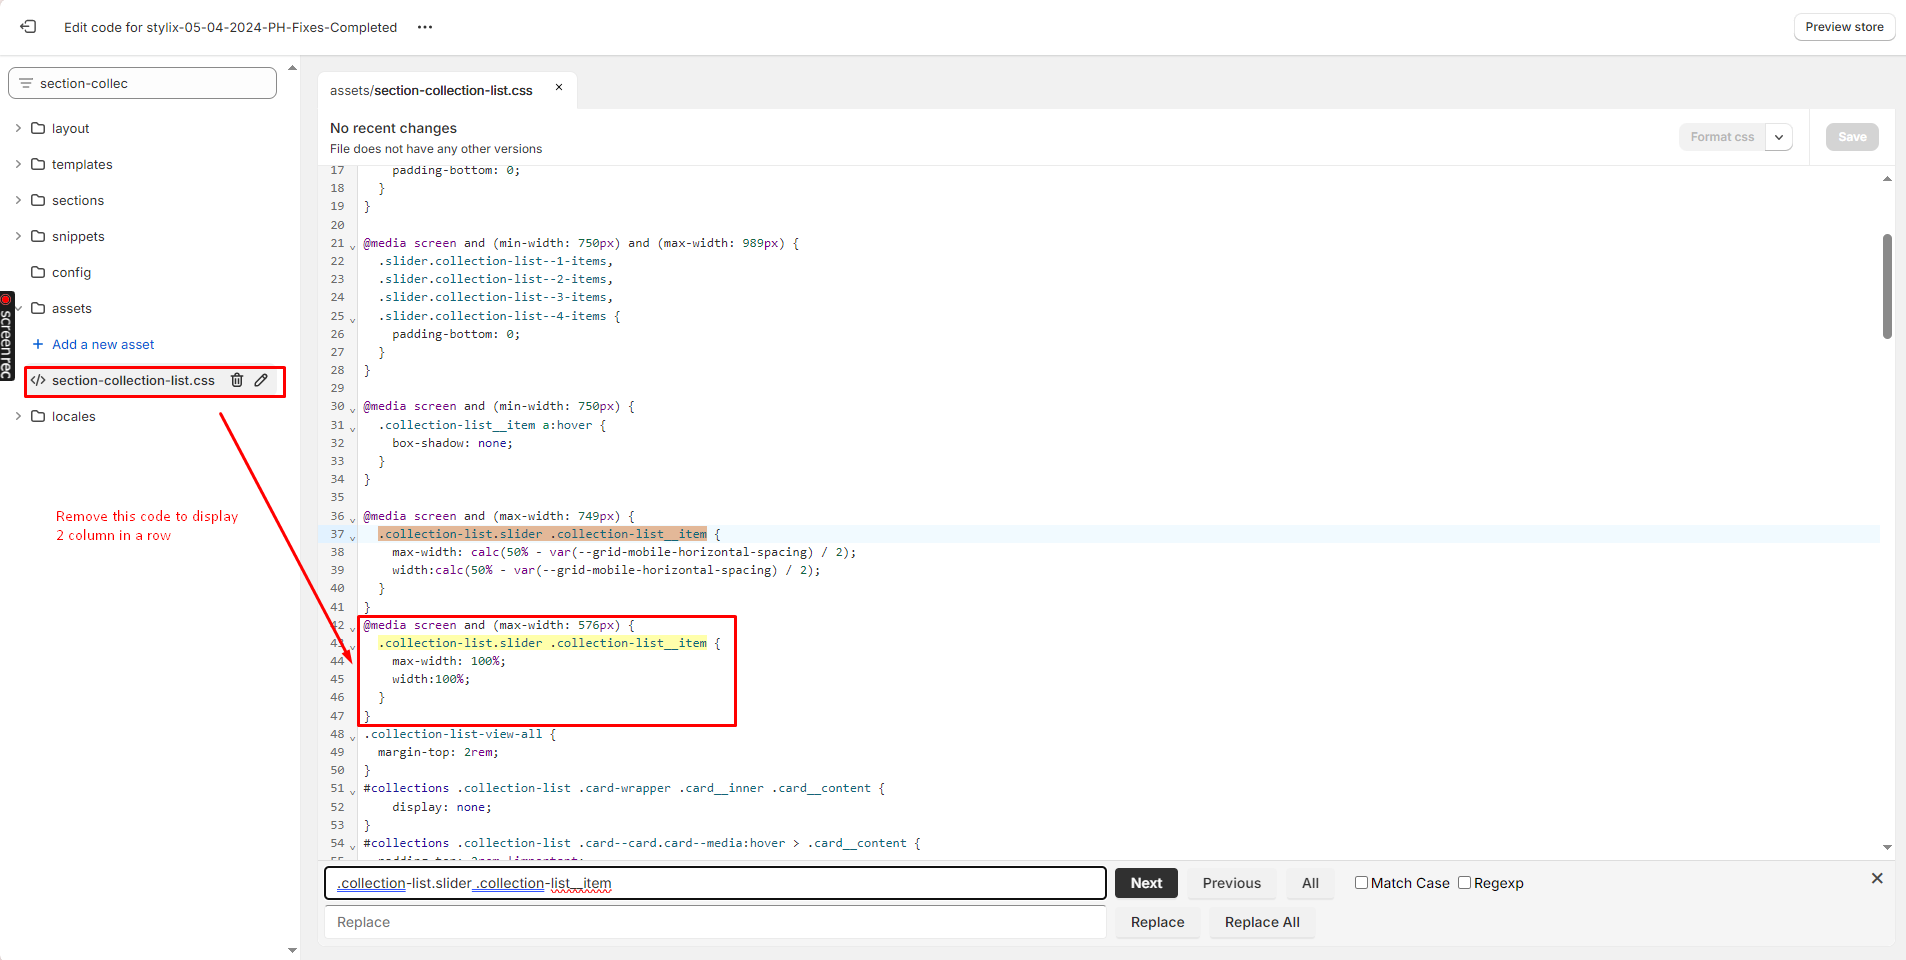Click the exit editor back icon
This screenshot has width=1906, height=960.
pyautogui.click(x=28, y=27)
